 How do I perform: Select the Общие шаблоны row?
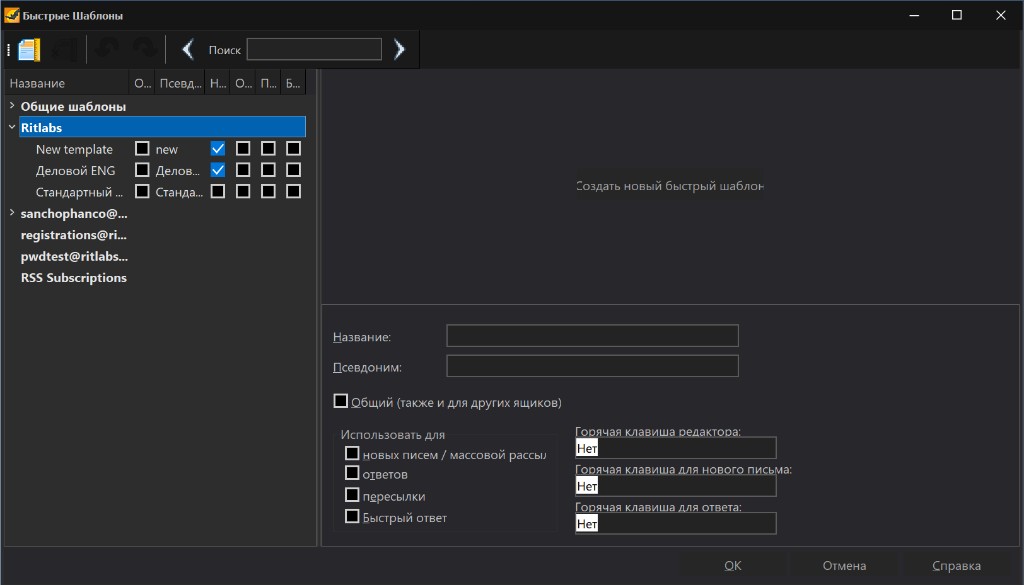pyautogui.click(x=73, y=106)
